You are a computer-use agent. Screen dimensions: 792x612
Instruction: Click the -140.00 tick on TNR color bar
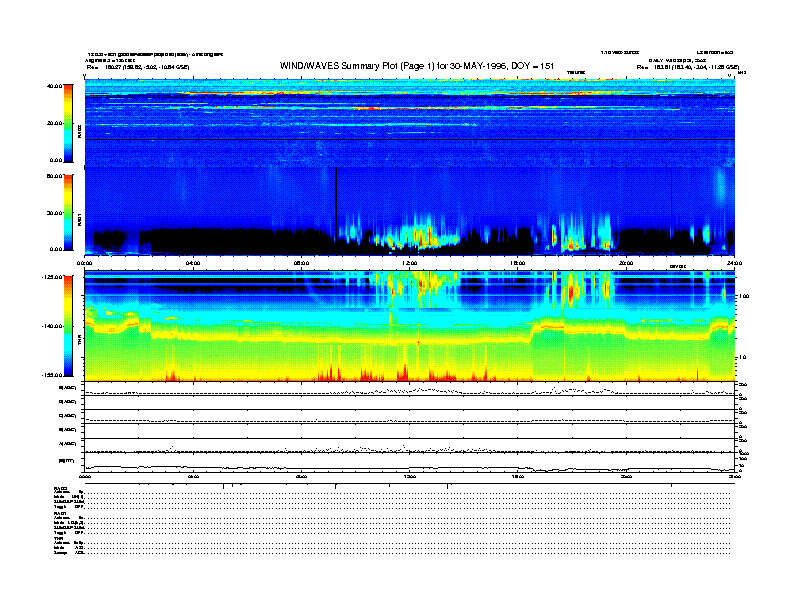tap(52, 326)
